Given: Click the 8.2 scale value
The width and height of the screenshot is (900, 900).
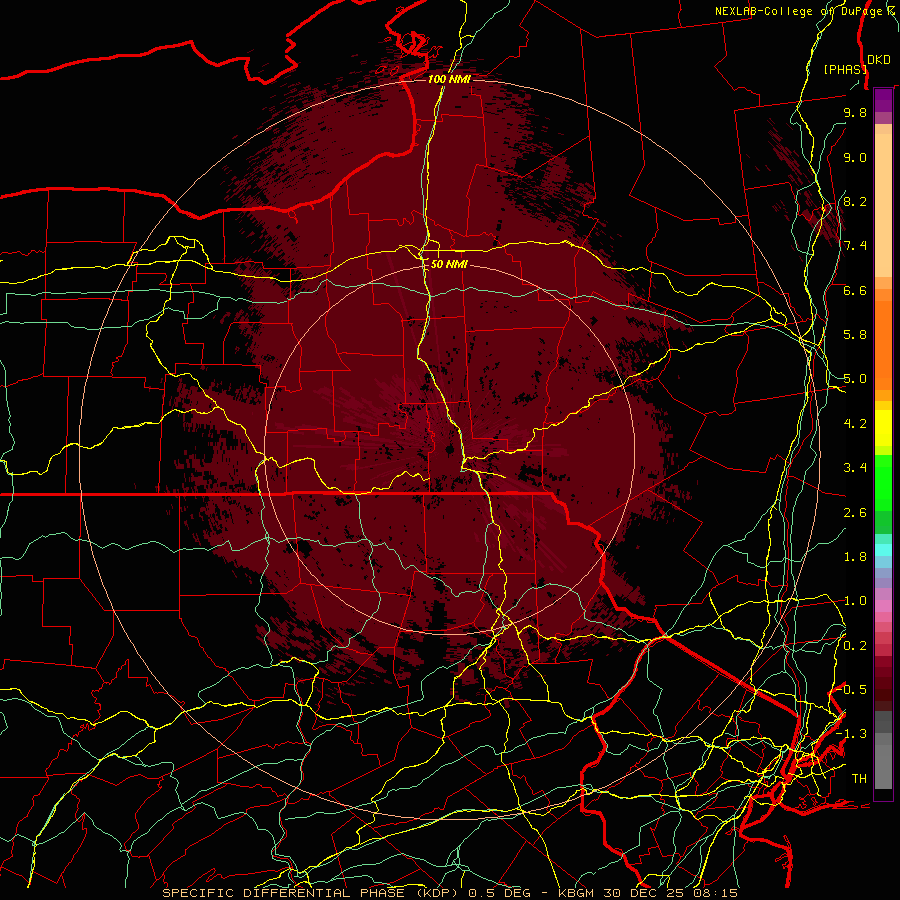Looking at the screenshot, I should point(855,201).
